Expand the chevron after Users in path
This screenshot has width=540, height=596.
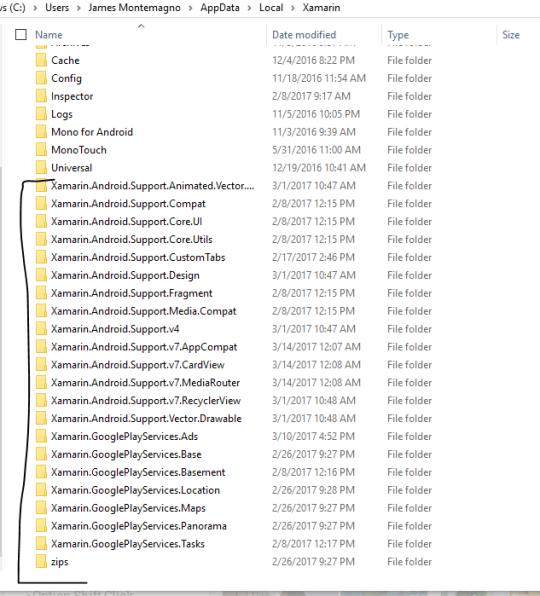pos(79,8)
